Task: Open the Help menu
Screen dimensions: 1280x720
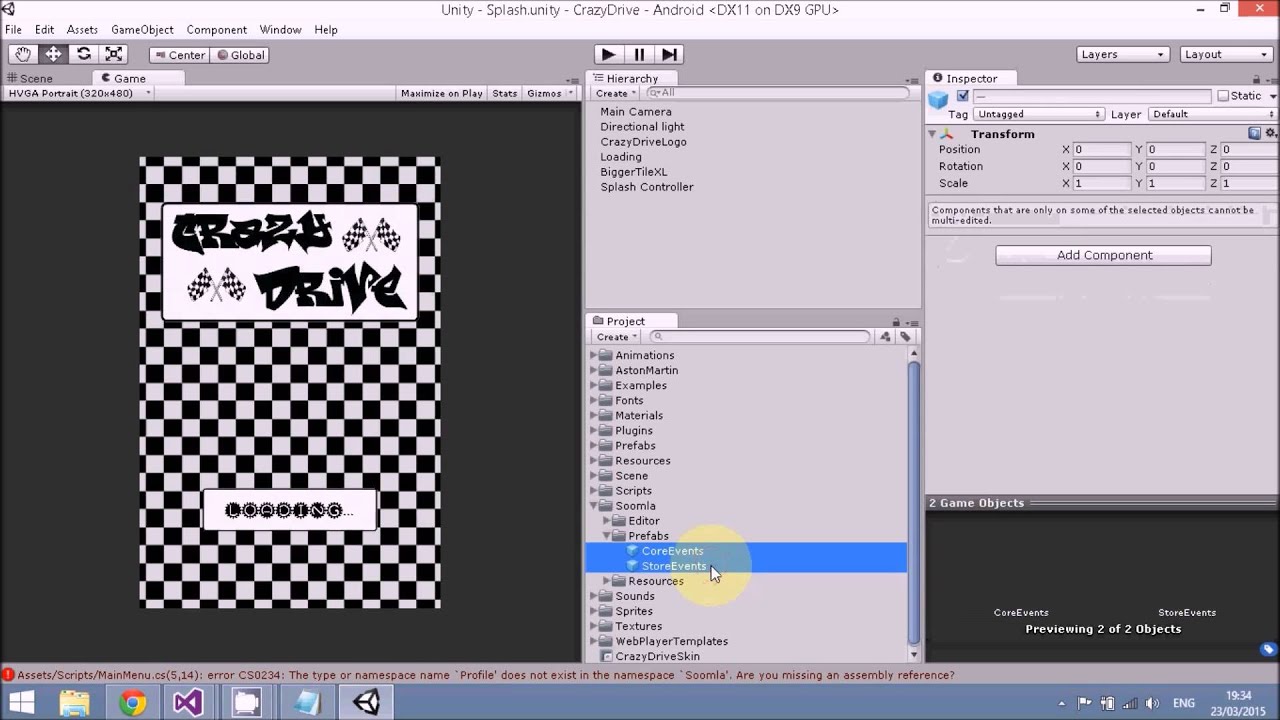Action: tap(326, 30)
